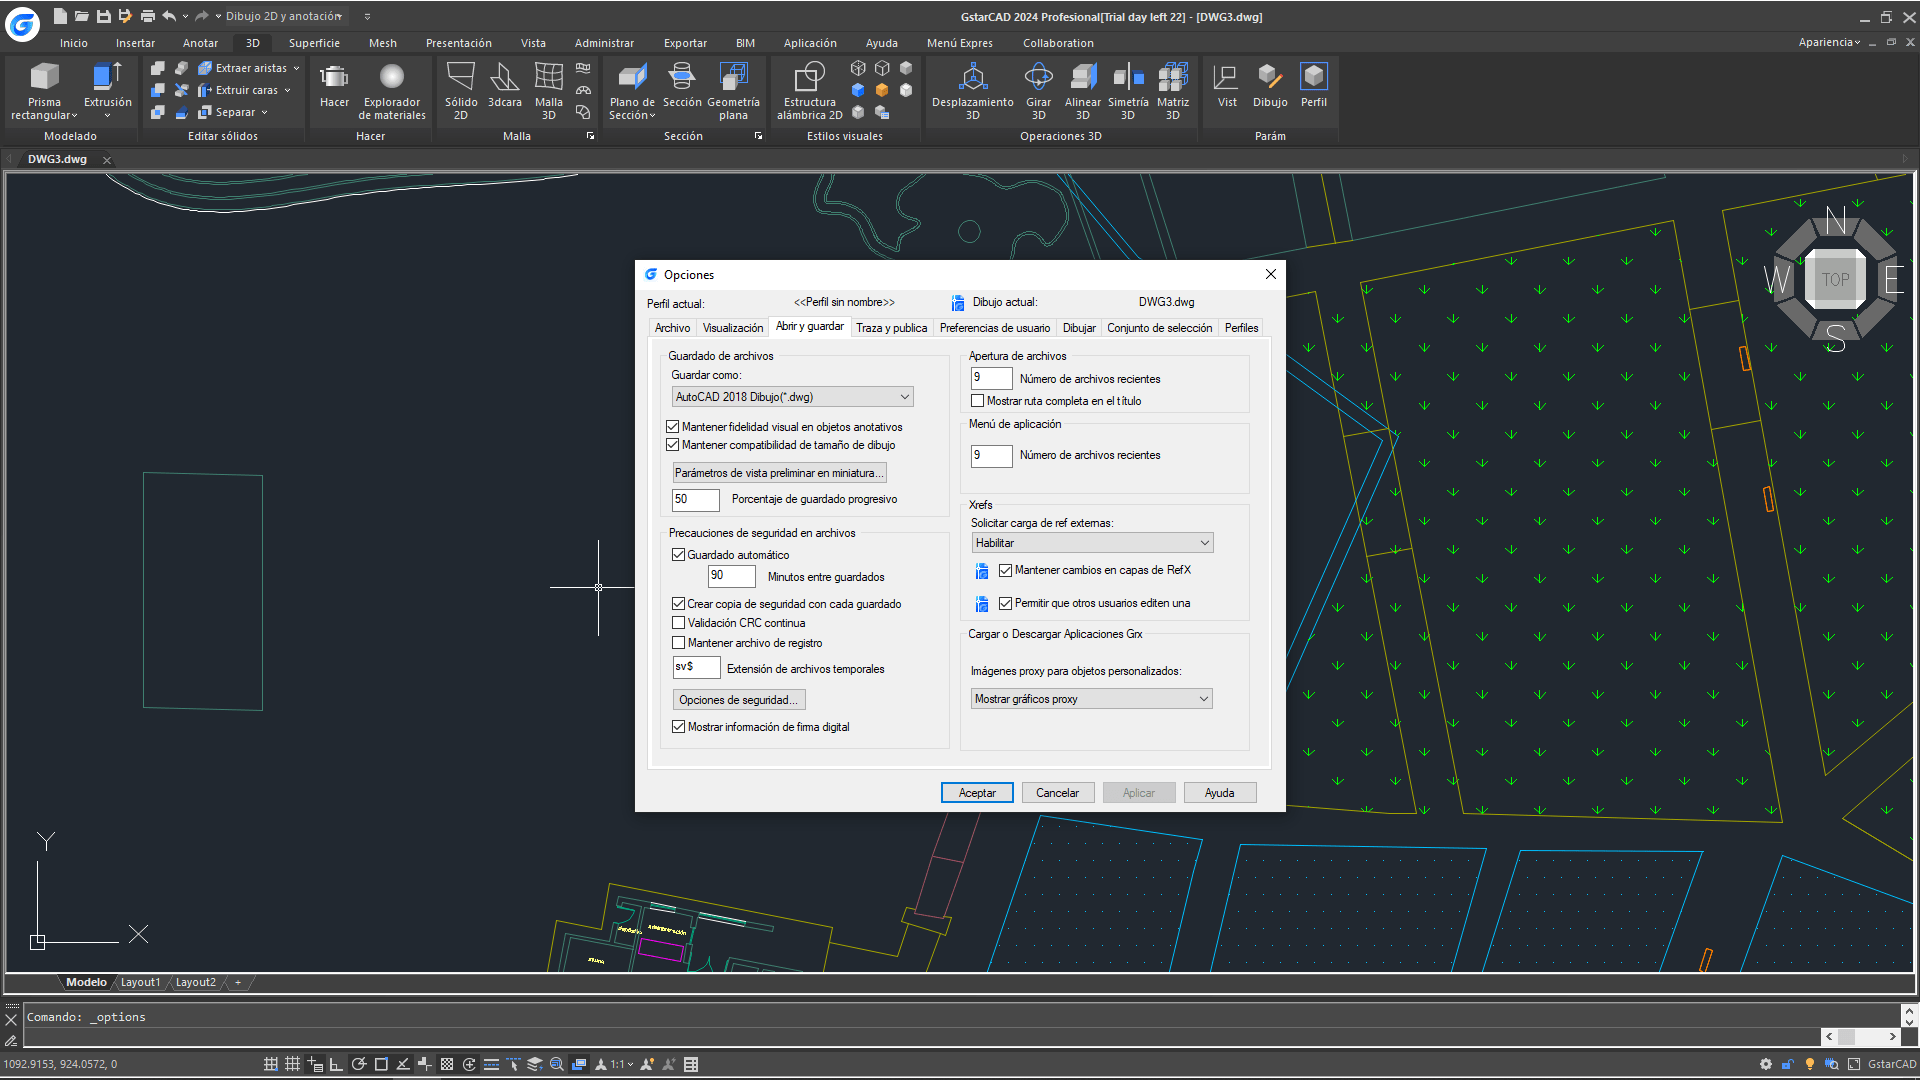Viewport: 1920px width, 1080px height.
Task: Click the Girar 3D icon
Action: click(1038, 78)
